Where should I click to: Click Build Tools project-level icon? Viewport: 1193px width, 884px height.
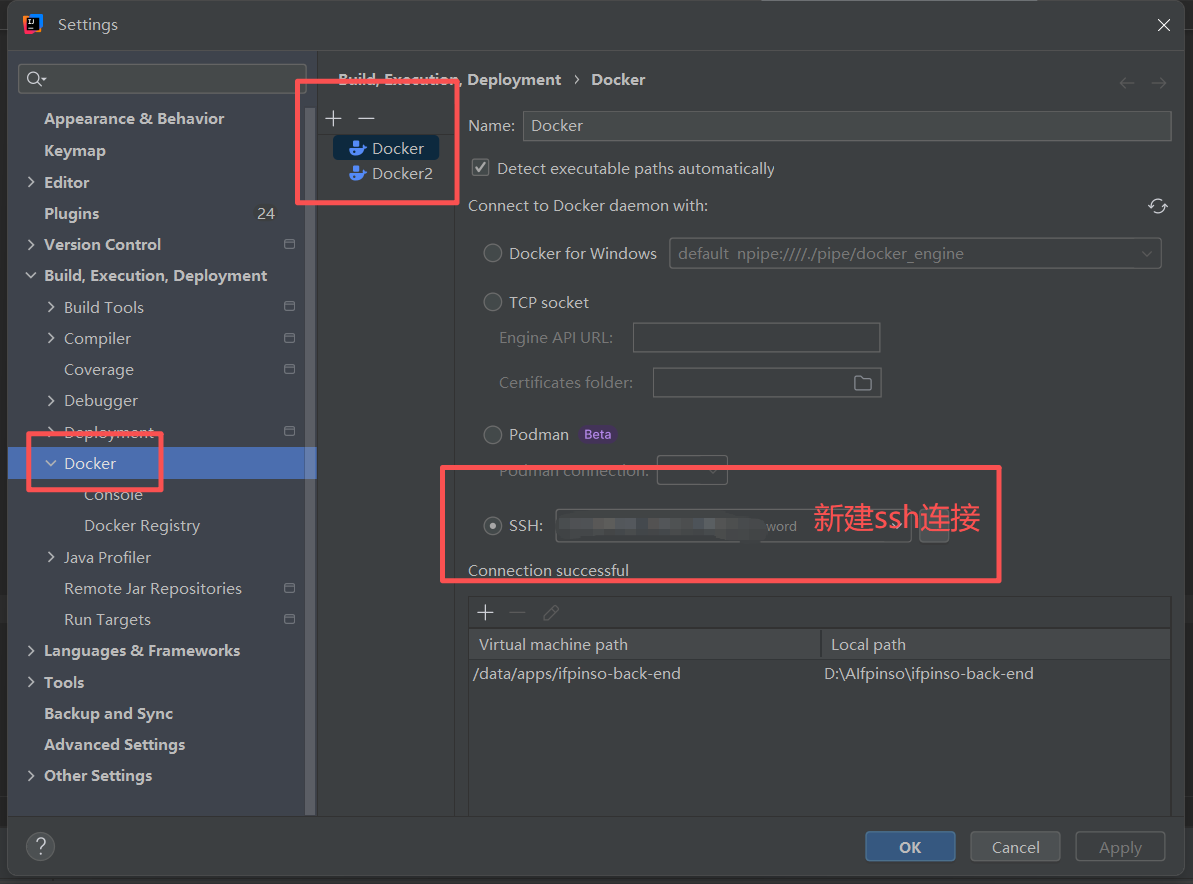coord(289,307)
